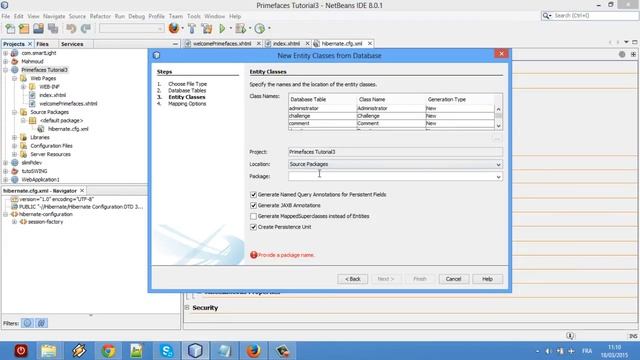Click the second Navigator filter icon
This screenshot has width=640, height=360.
point(41,323)
